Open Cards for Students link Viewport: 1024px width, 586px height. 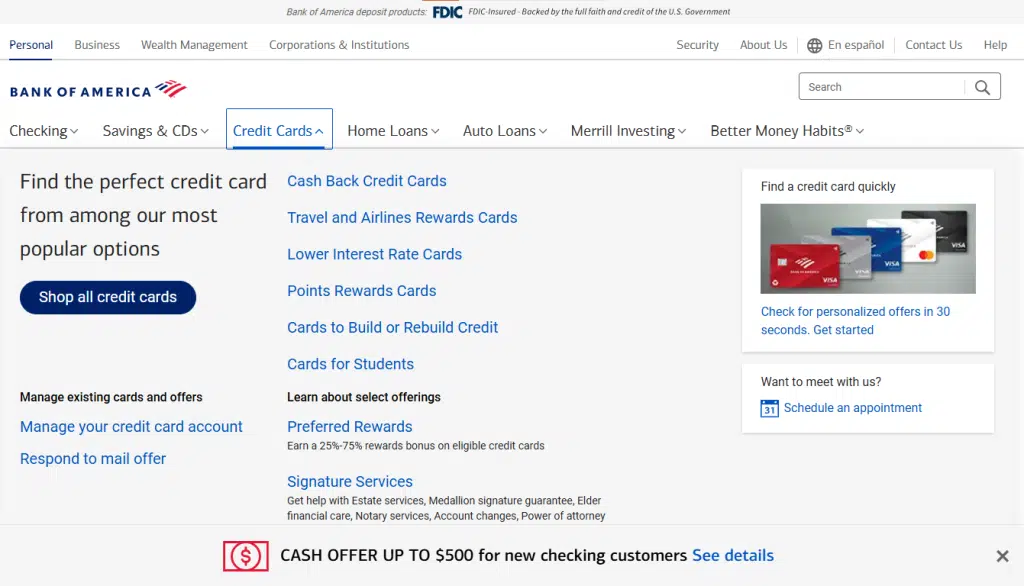coord(351,364)
